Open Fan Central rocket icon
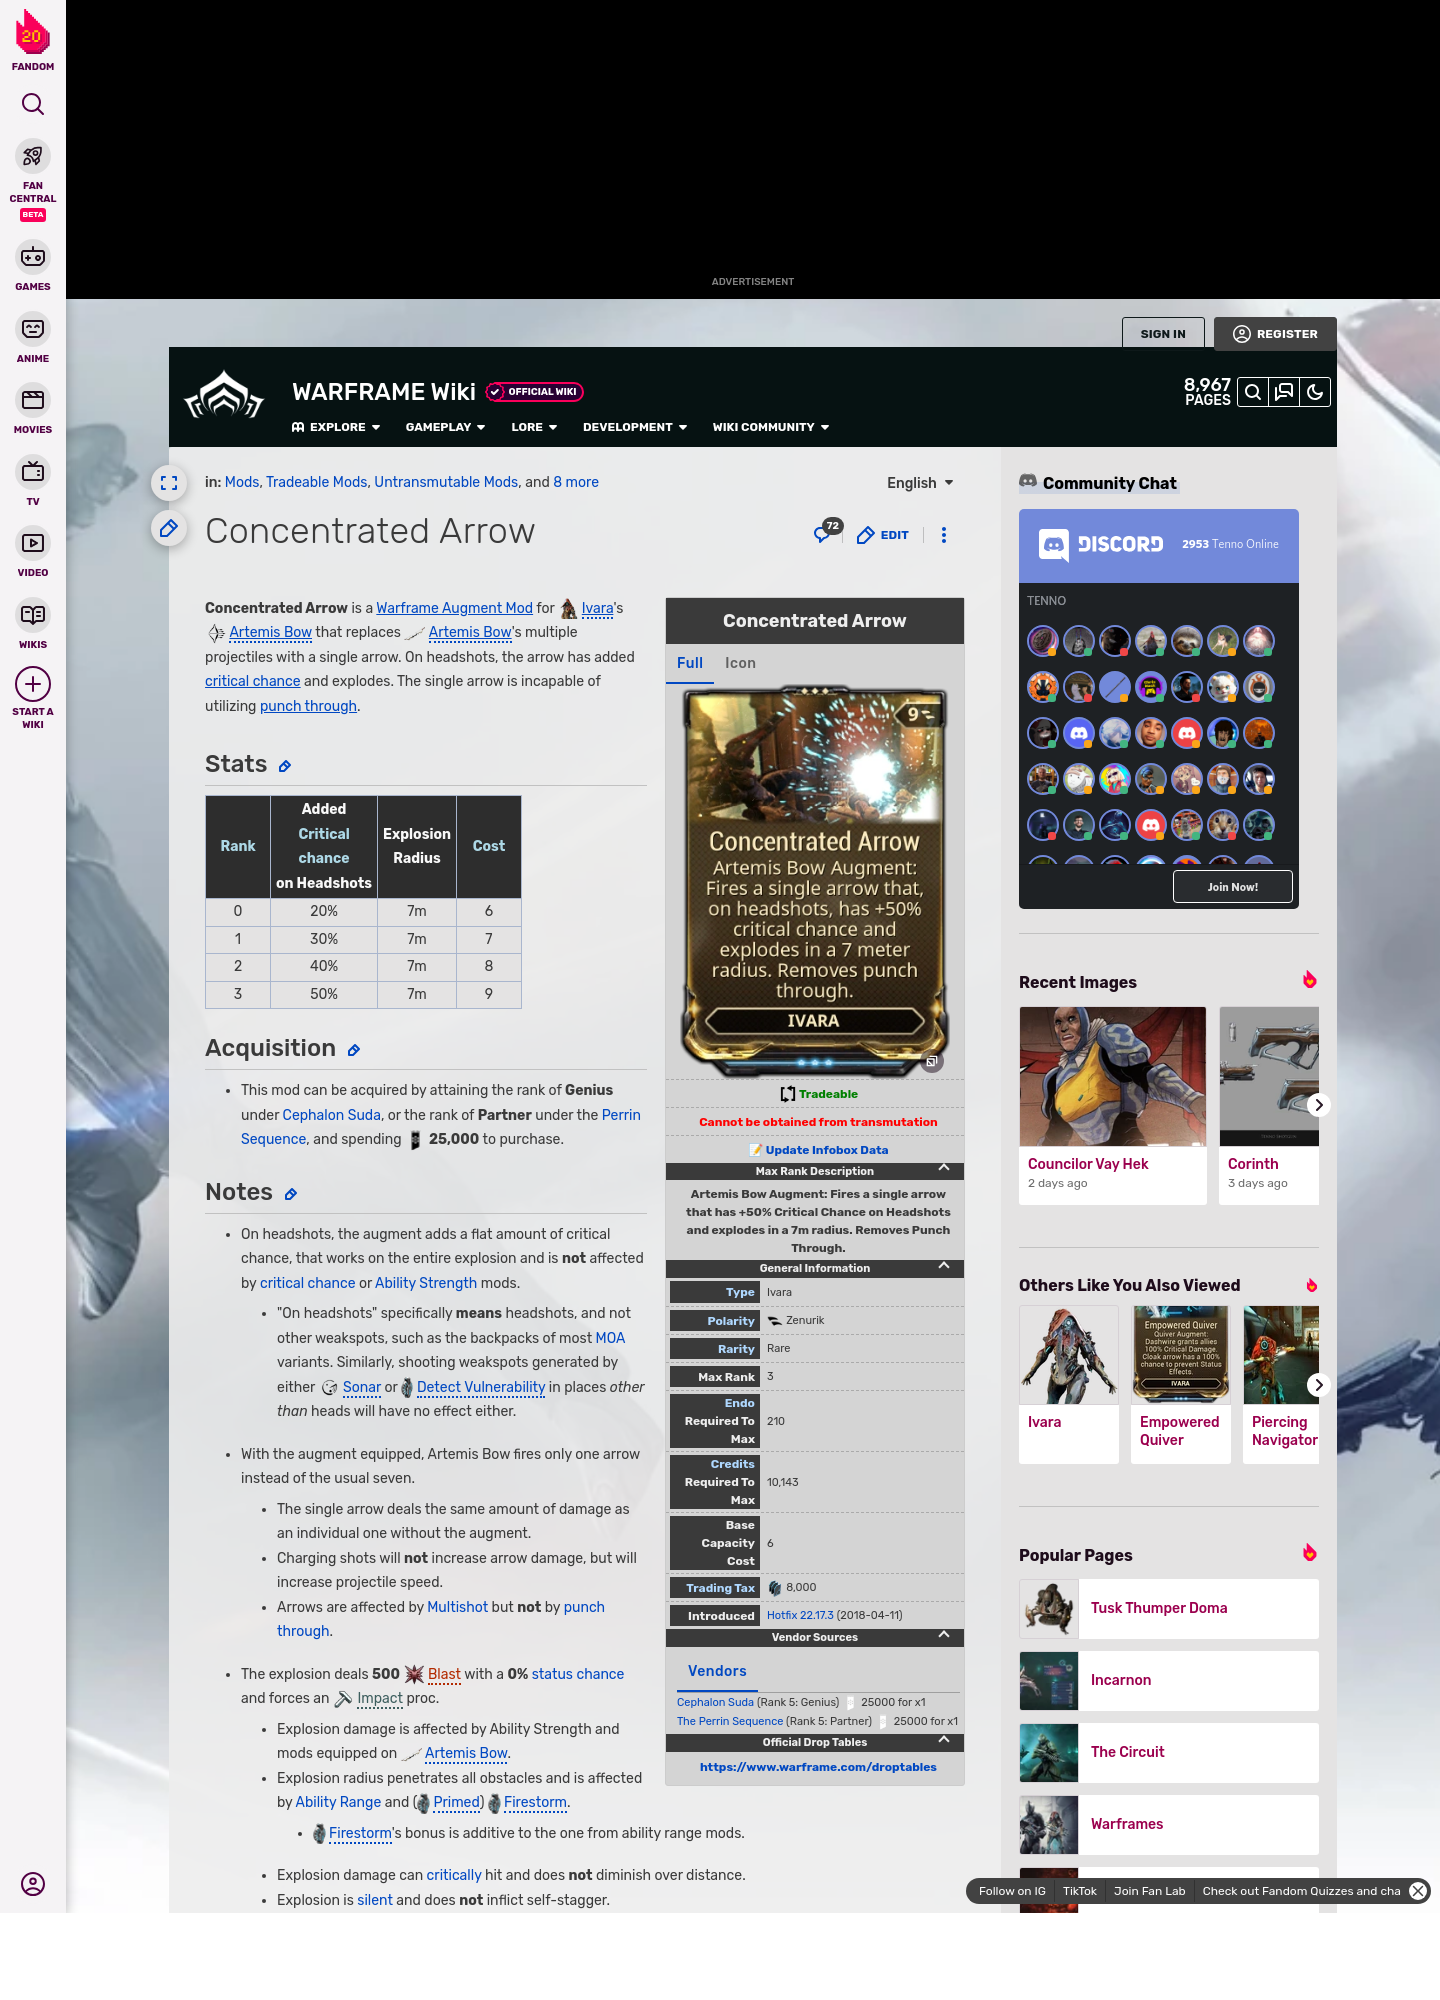 pyautogui.click(x=33, y=157)
